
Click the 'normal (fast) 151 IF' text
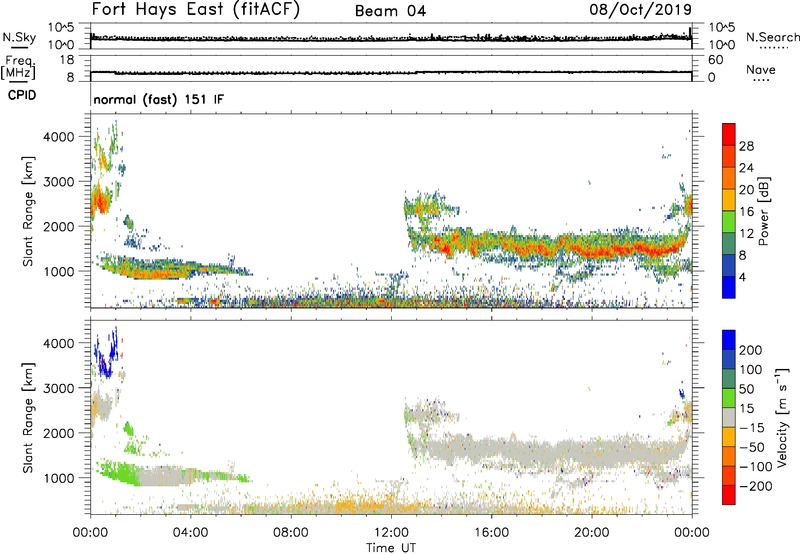click(x=159, y=99)
